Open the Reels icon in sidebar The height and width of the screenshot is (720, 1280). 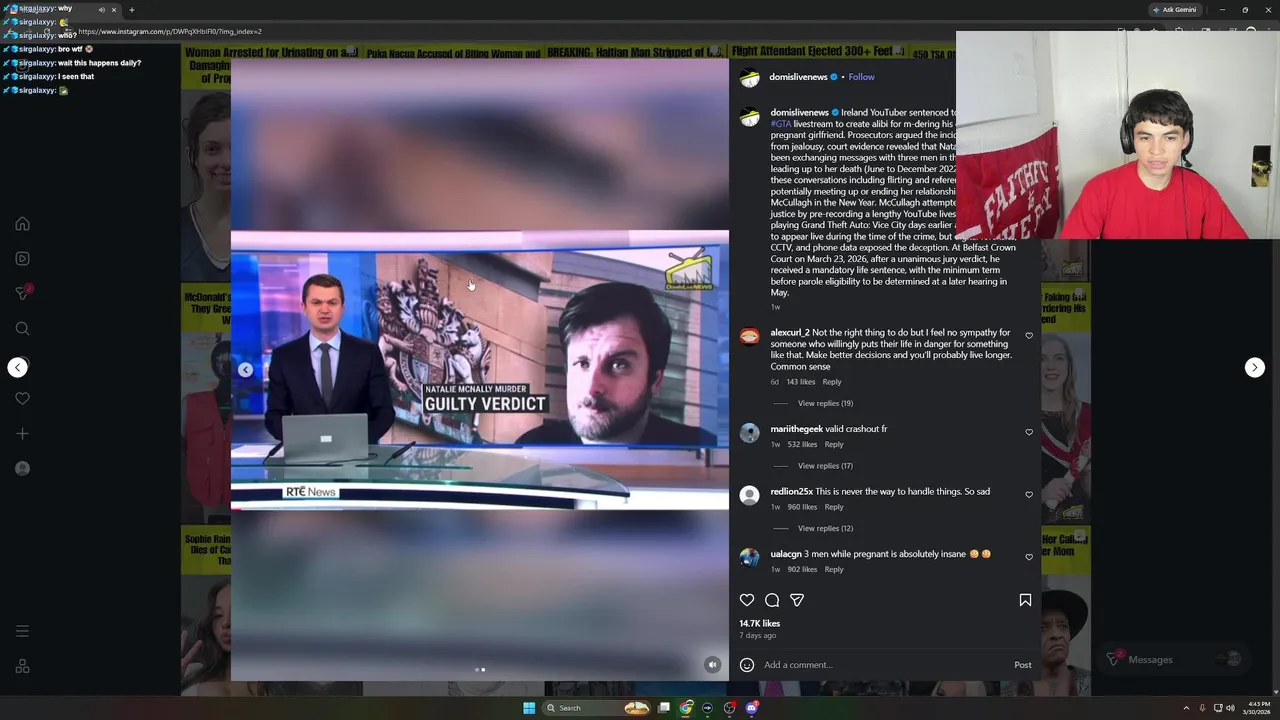[x=22, y=258]
